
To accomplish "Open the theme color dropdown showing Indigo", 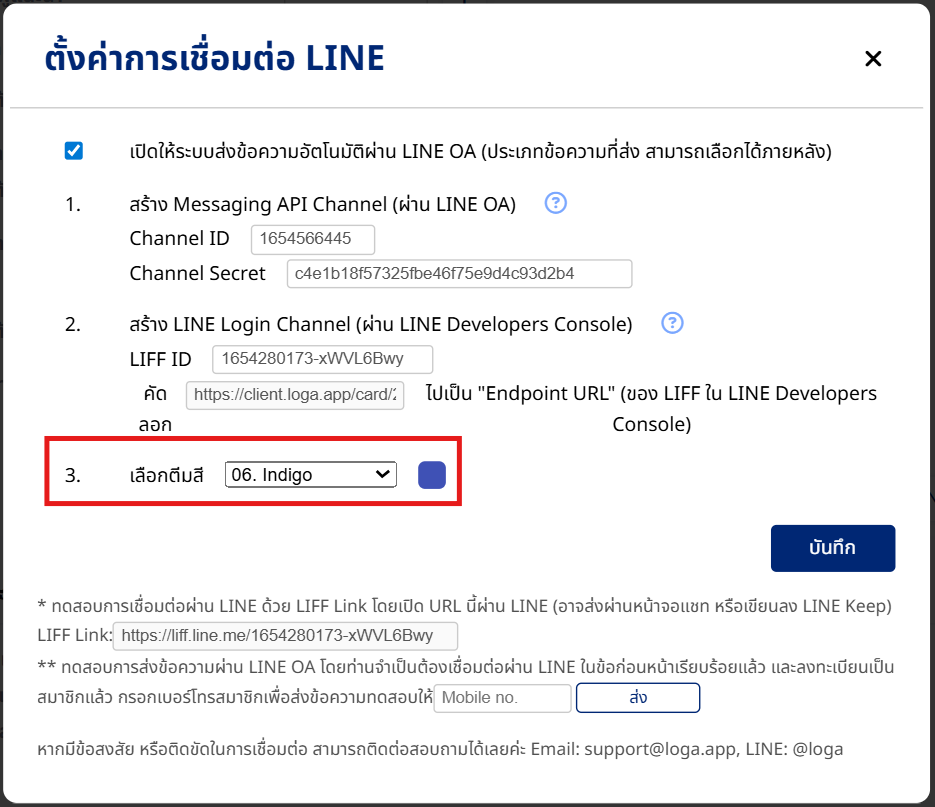I will click(x=311, y=475).
